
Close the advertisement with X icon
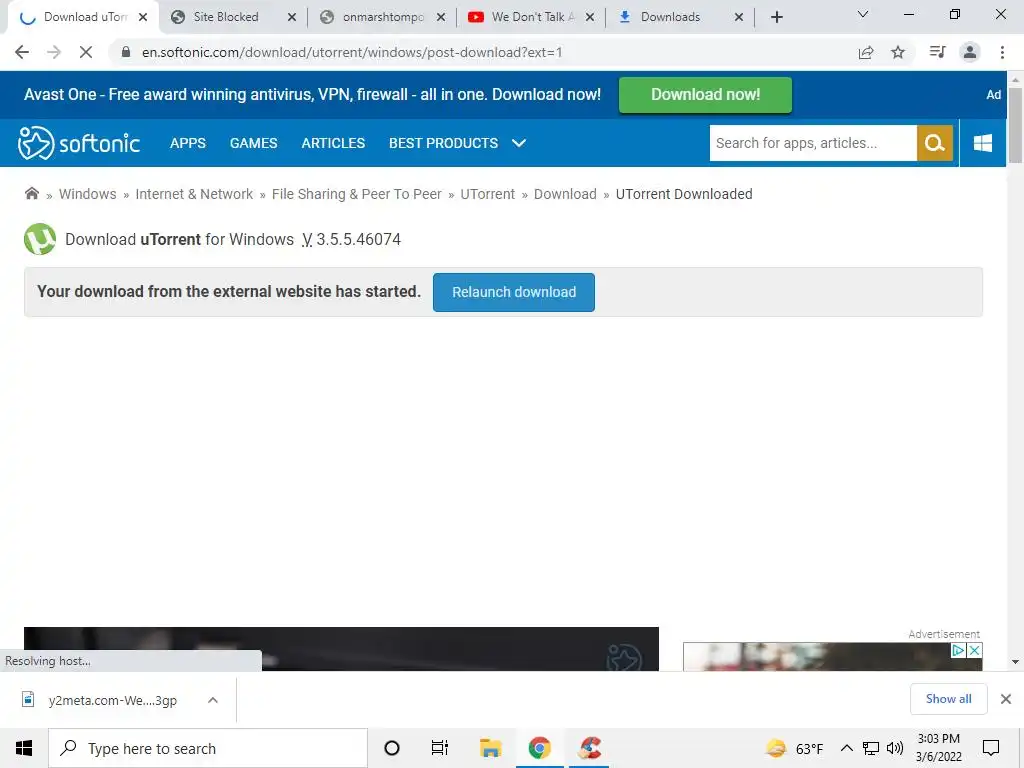(974, 650)
